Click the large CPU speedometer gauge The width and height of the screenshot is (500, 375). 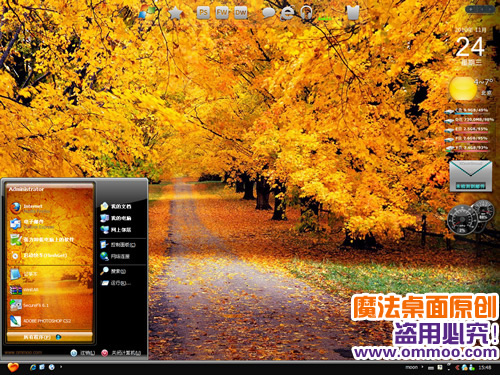coord(462,220)
